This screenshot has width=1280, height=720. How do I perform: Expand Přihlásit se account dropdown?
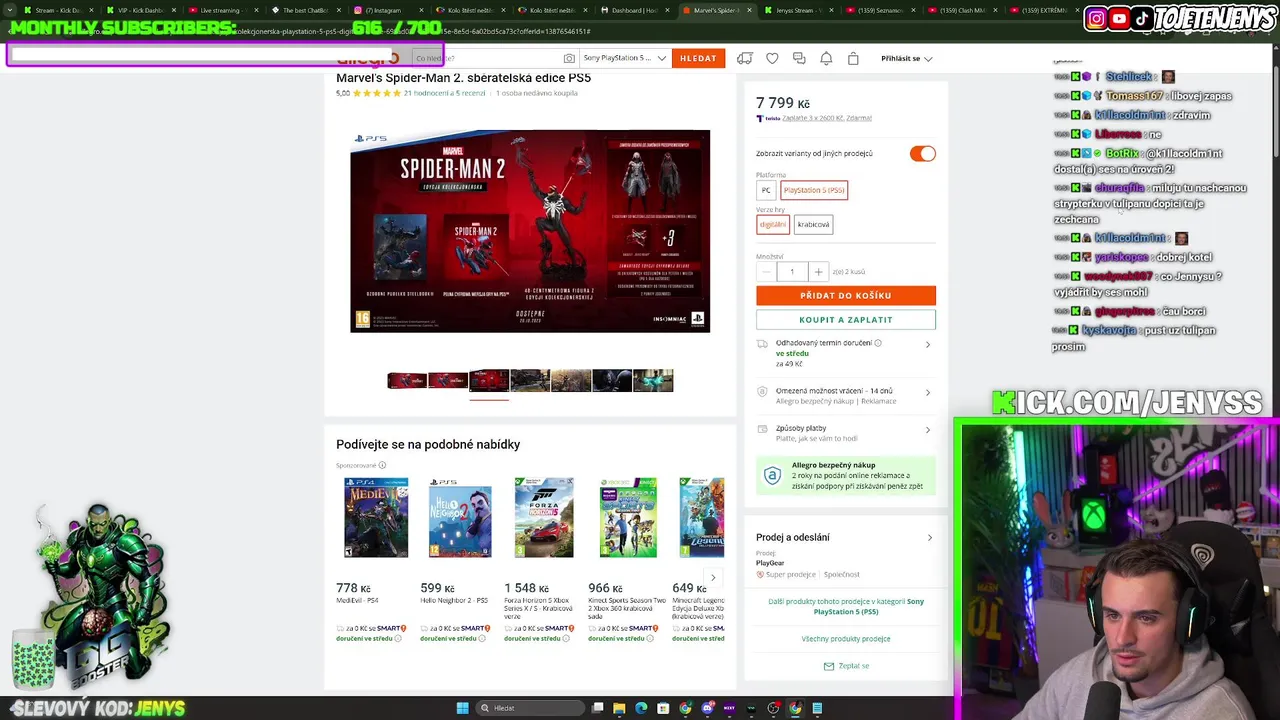click(906, 58)
